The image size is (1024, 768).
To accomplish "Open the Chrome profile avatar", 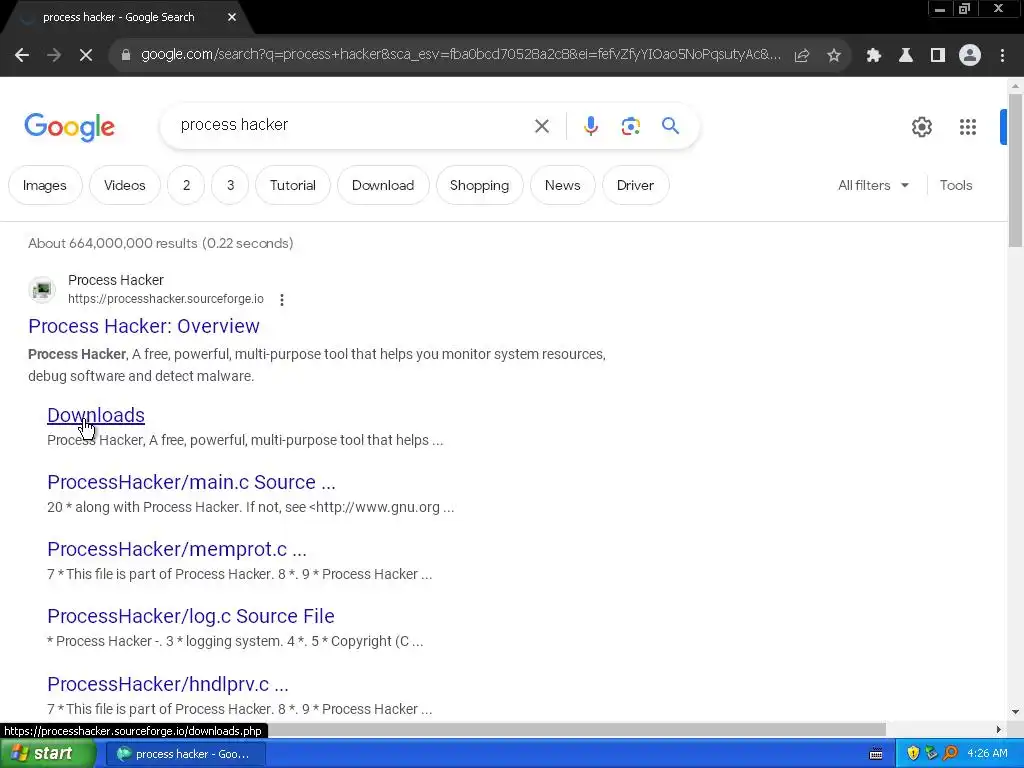I will click(970, 56).
